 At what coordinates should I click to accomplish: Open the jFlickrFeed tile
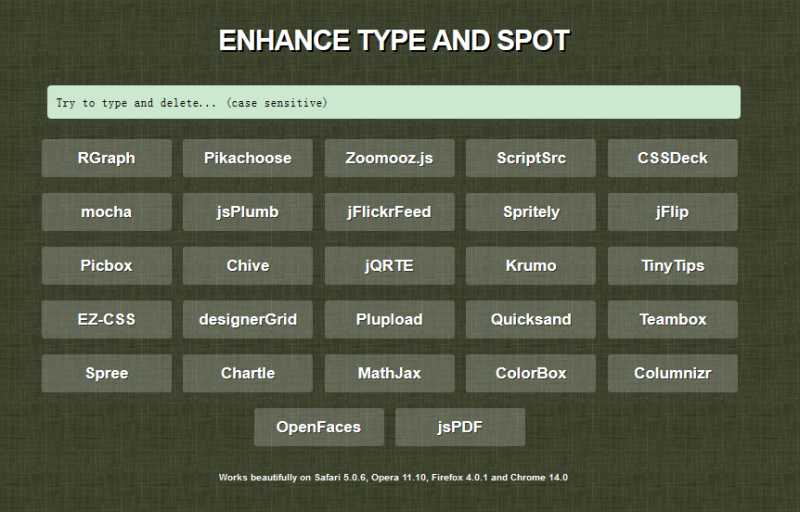389,212
